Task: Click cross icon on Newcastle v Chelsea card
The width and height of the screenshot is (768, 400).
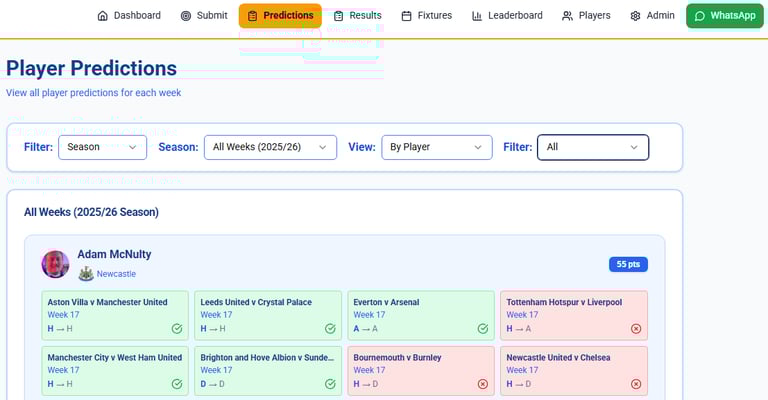Action: 636,384
